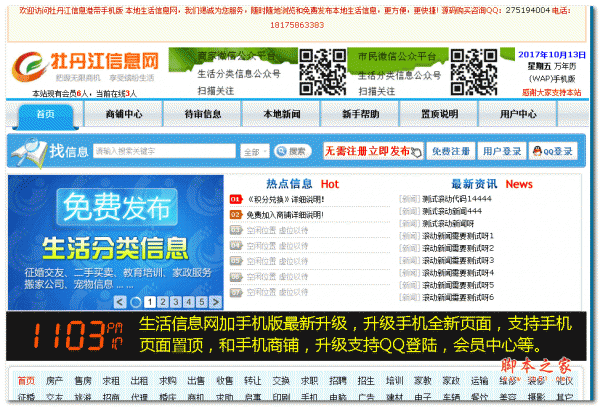
Task: Open the 置顶说明 navigation tab
Action: pyautogui.click(x=440, y=114)
